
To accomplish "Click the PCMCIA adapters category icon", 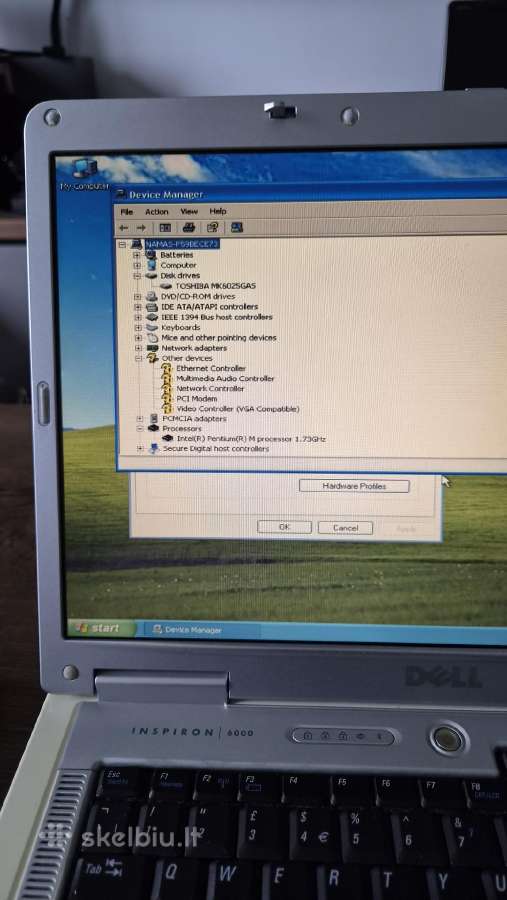I will pos(153,418).
